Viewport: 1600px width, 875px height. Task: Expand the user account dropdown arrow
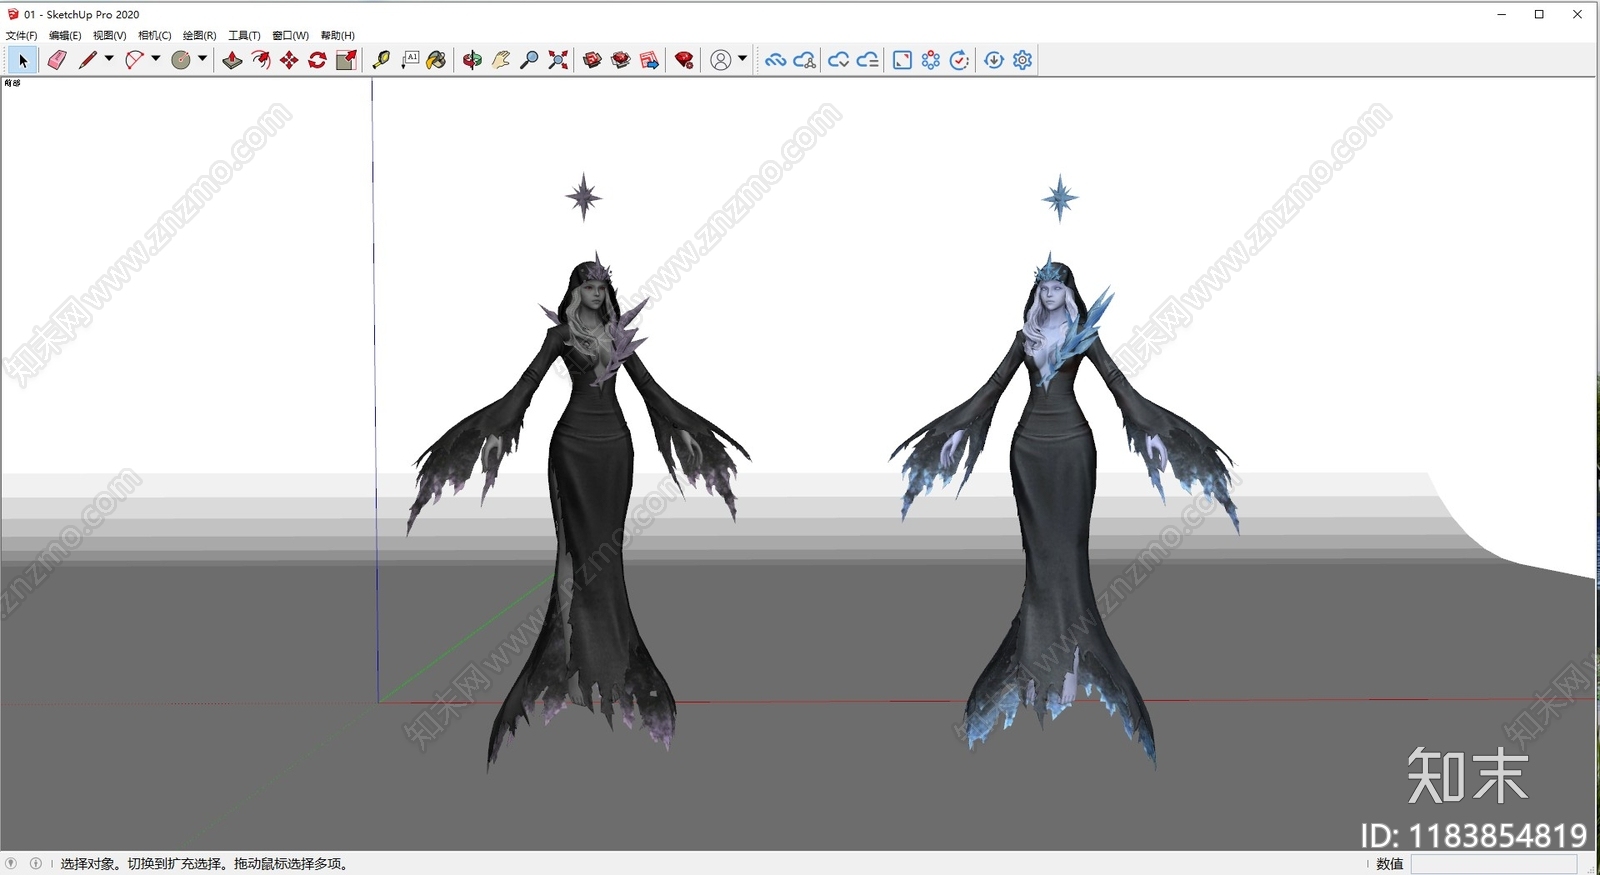pos(742,59)
